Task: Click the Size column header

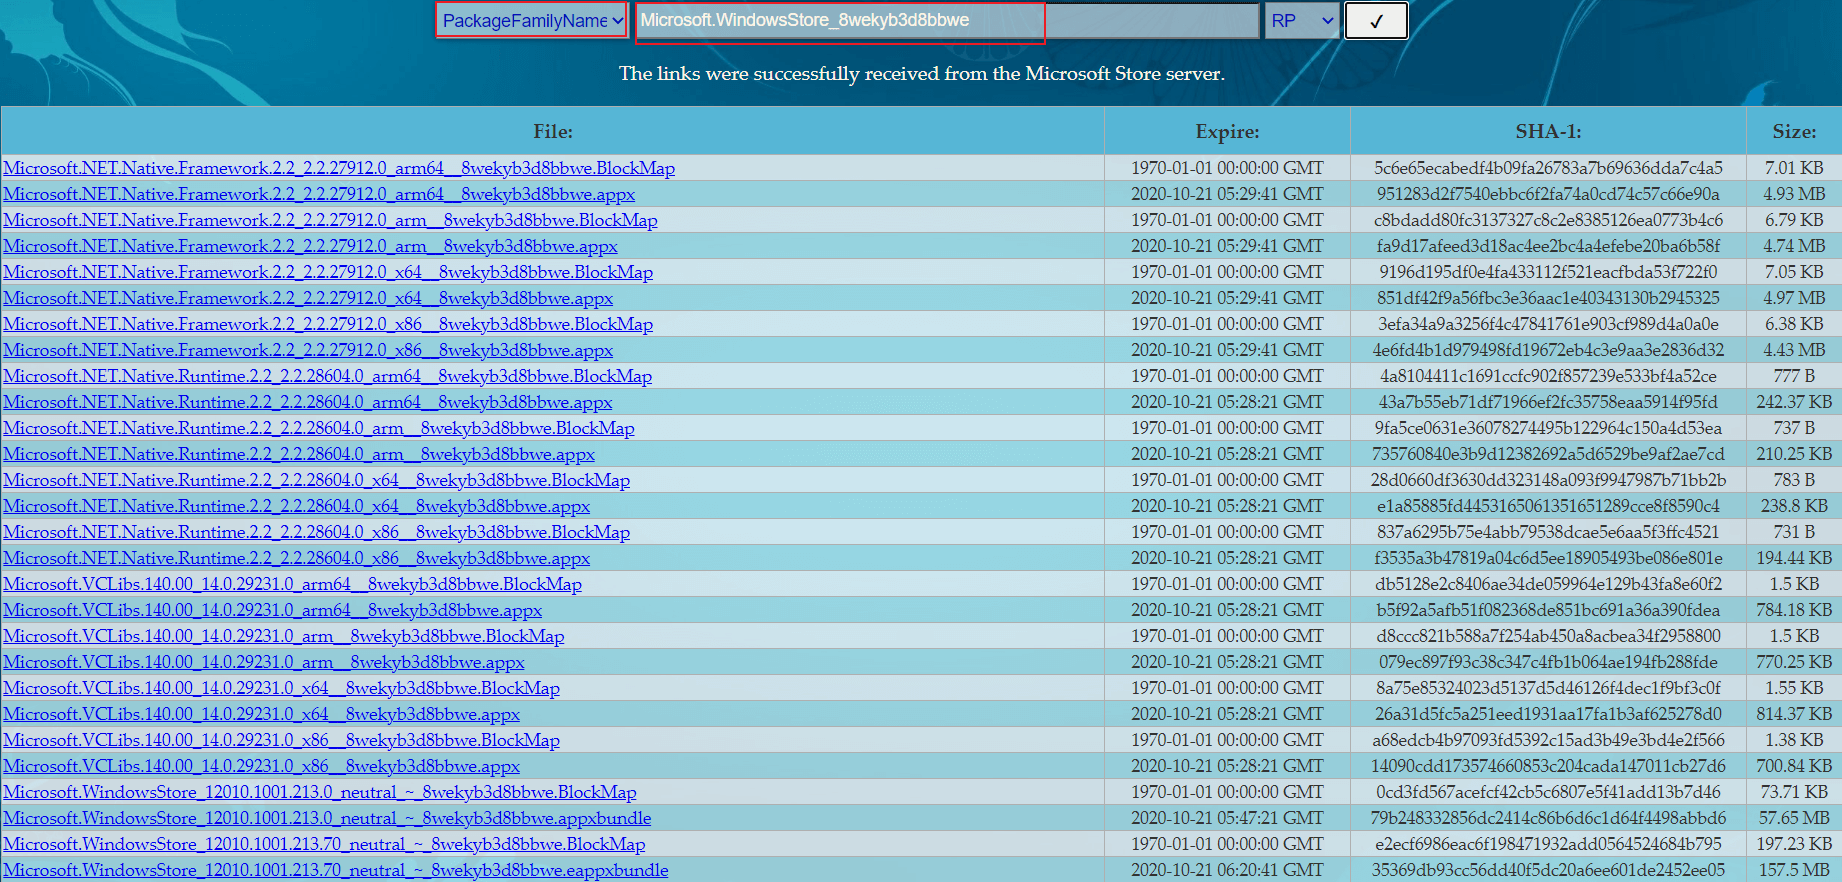Action: (x=1794, y=132)
